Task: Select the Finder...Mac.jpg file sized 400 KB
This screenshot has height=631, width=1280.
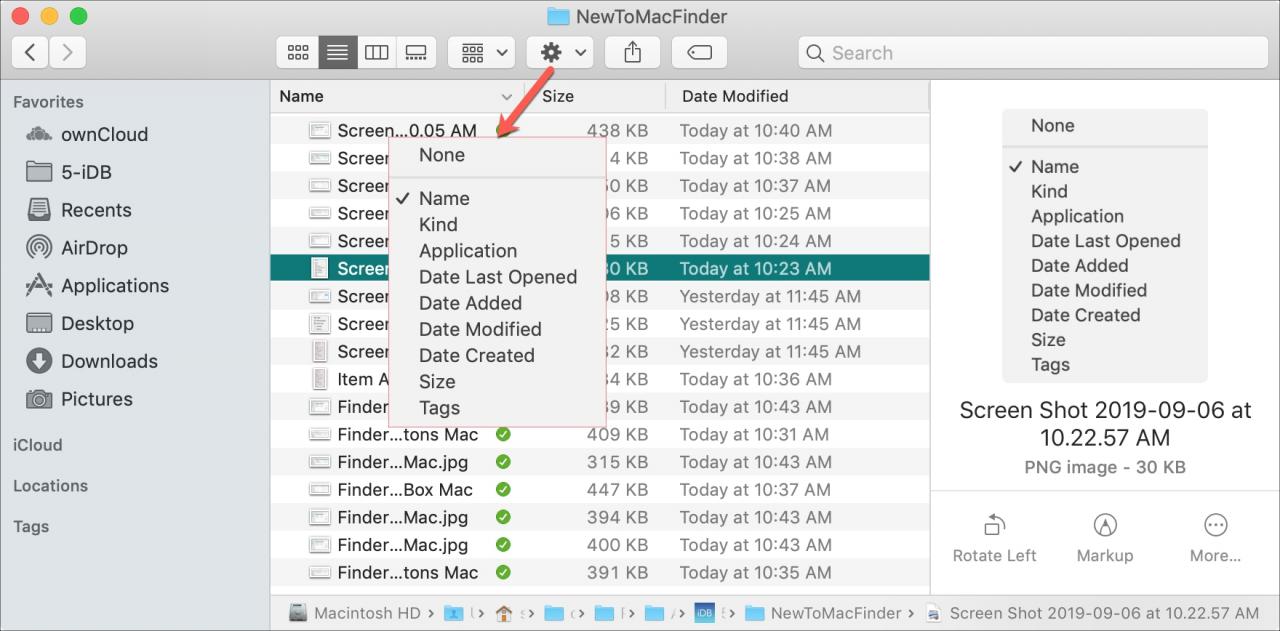Action: click(x=600, y=545)
